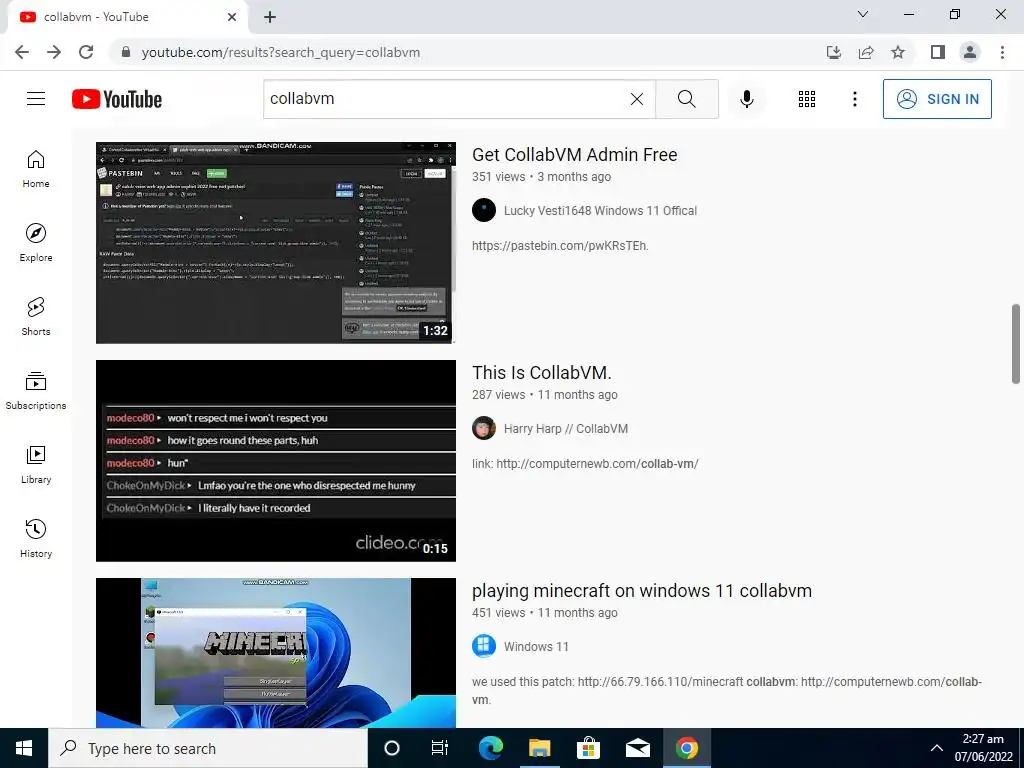The width and height of the screenshot is (1024, 768).
Task: Click the lock site-info icon
Action: 126,52
